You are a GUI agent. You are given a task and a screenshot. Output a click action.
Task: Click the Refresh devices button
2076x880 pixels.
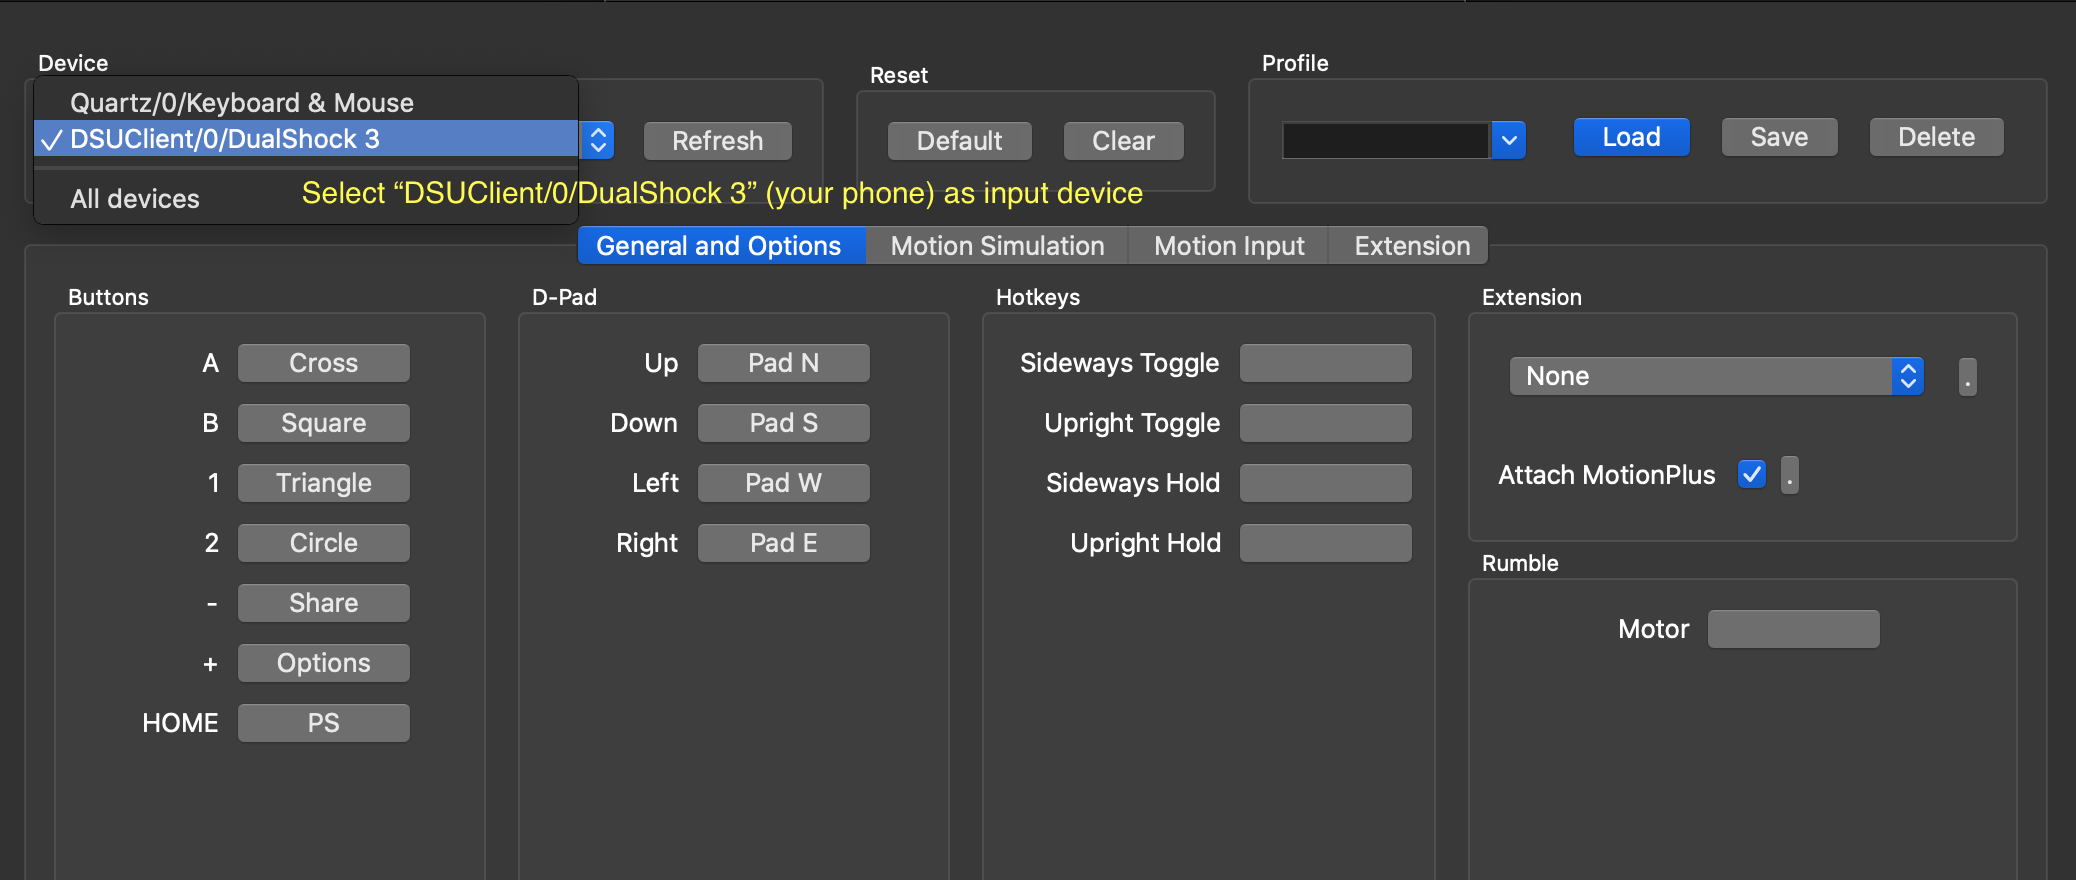pos(718,141)
